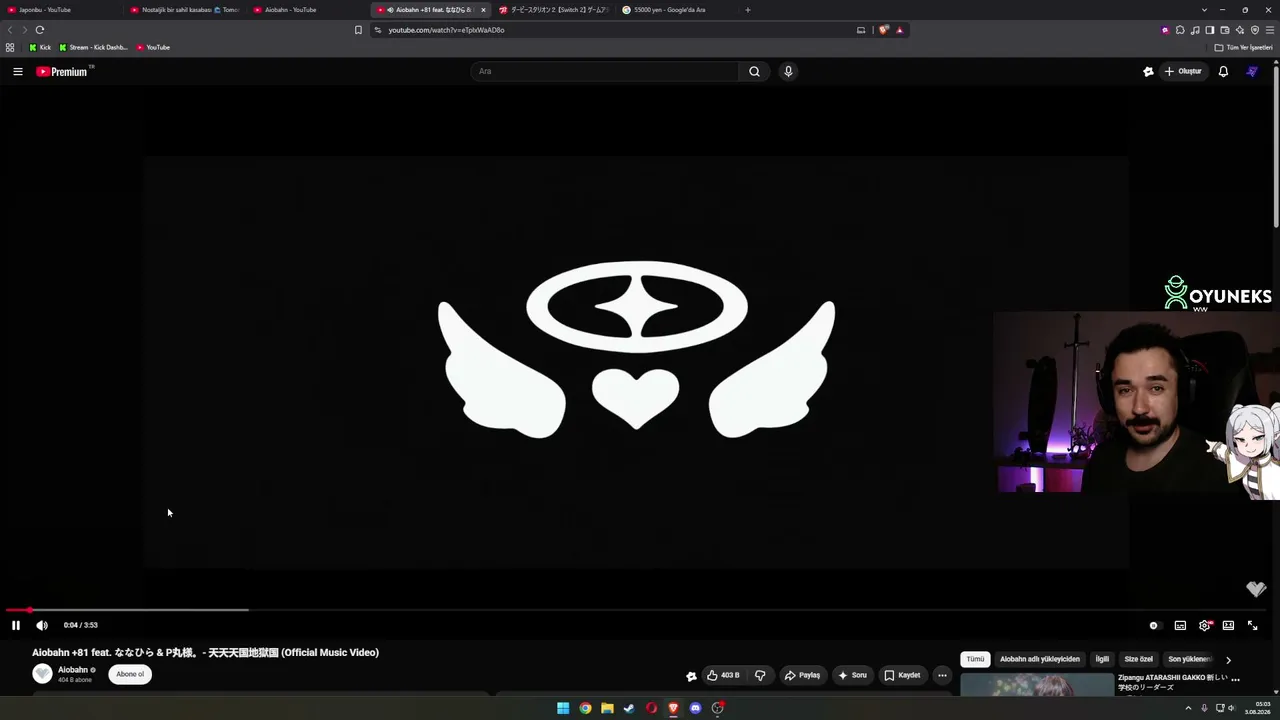Open options for Zipangu ATARASHII GAKKO video
Screen dimensions: 1280x720
click(1236, 679)
